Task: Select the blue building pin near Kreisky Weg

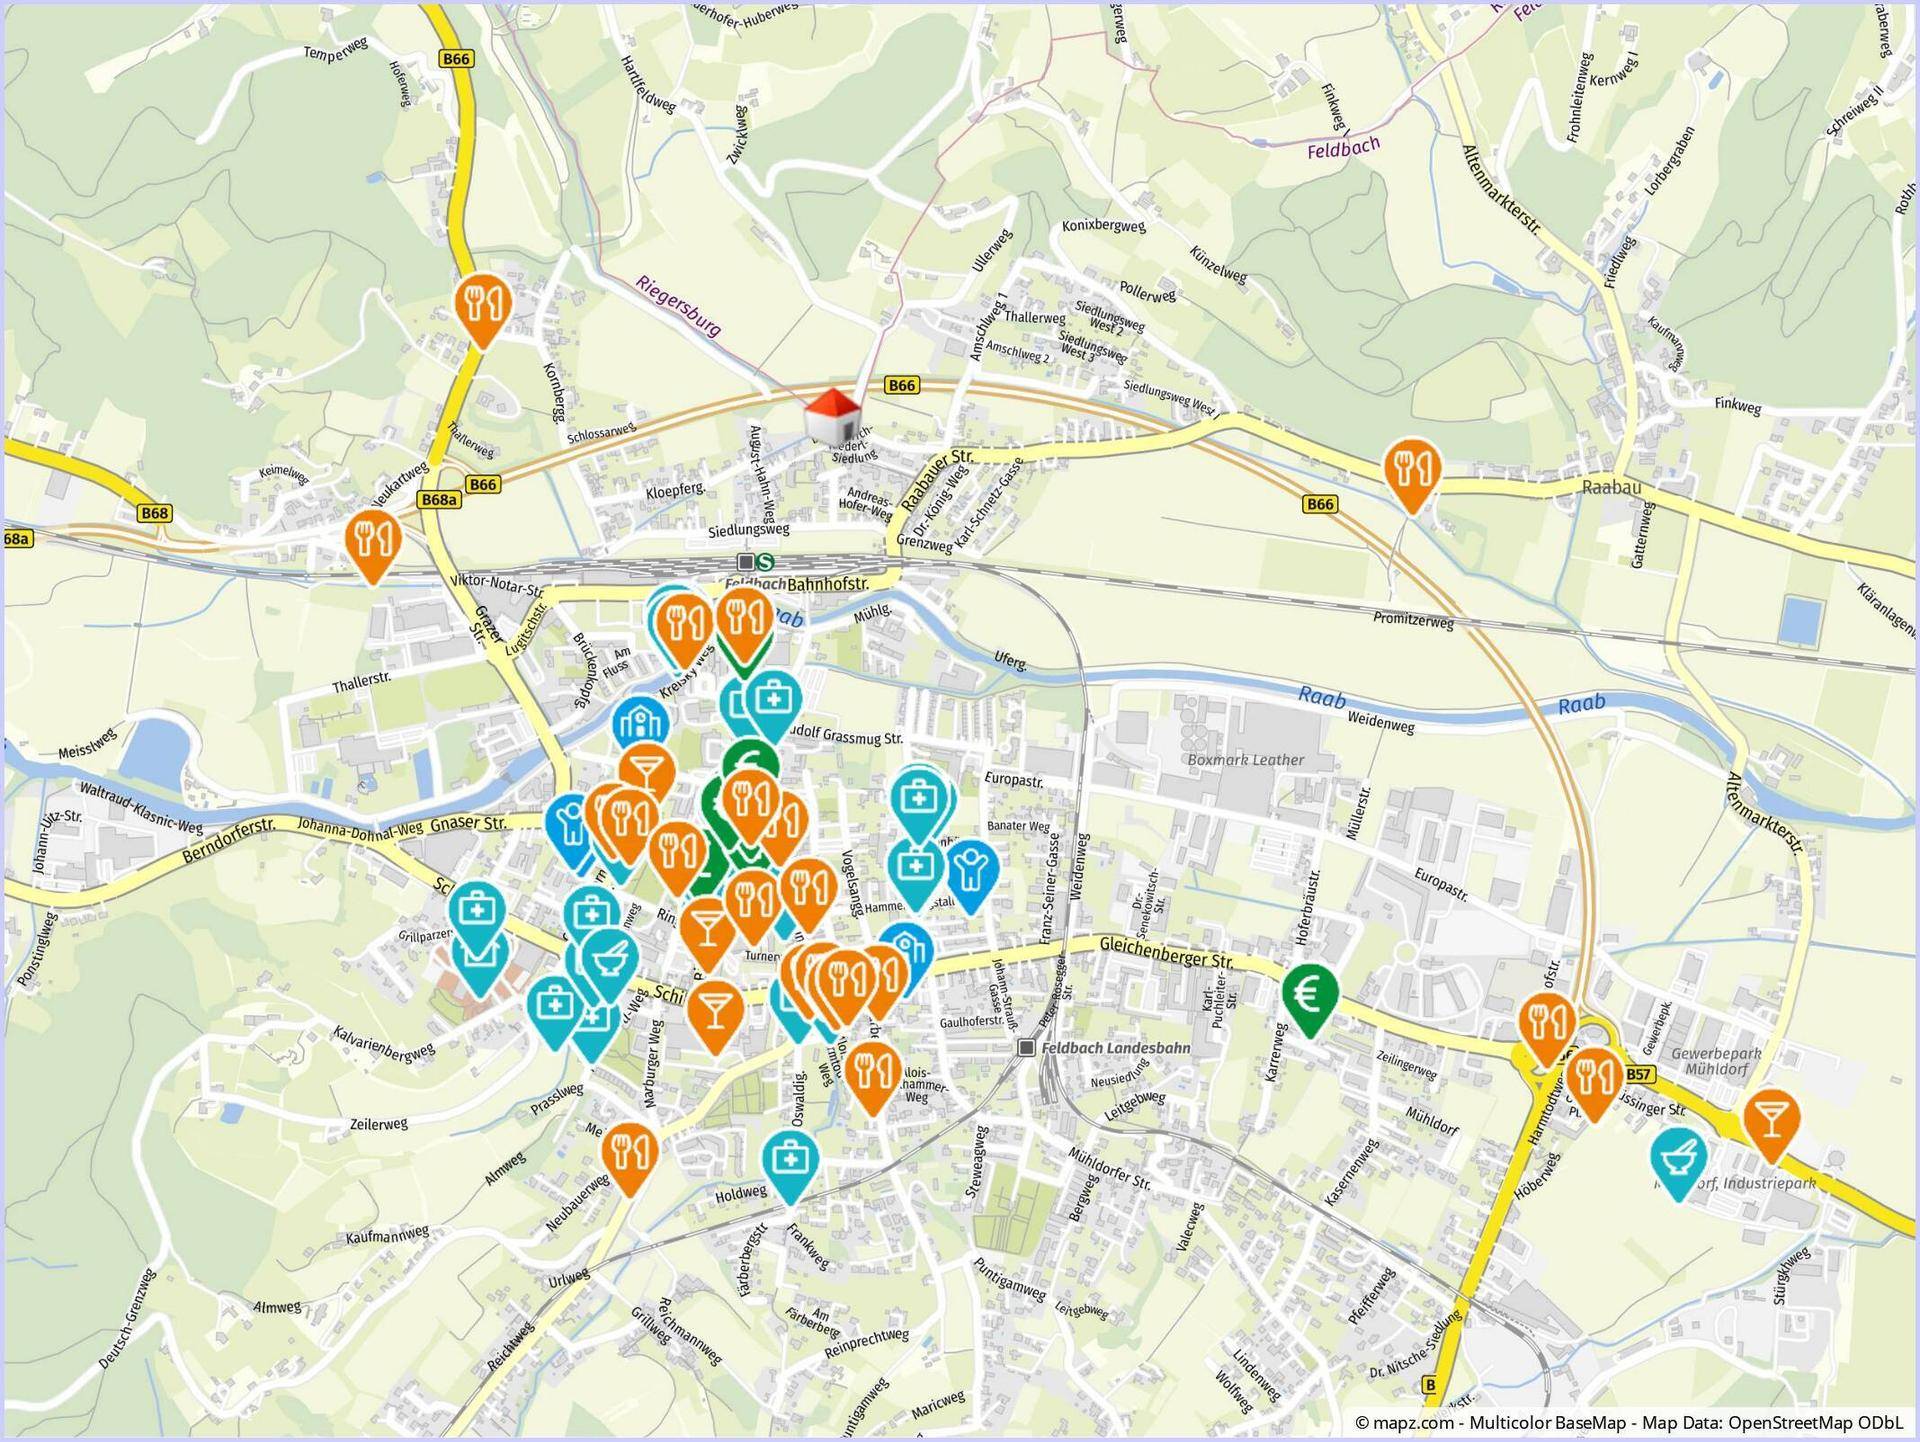Action: click(x=639, y=722)
